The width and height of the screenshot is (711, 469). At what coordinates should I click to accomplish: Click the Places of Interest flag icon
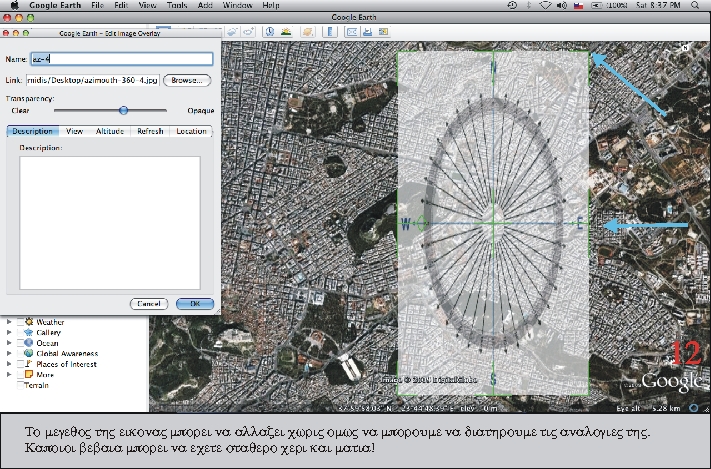tap(29, 364)
